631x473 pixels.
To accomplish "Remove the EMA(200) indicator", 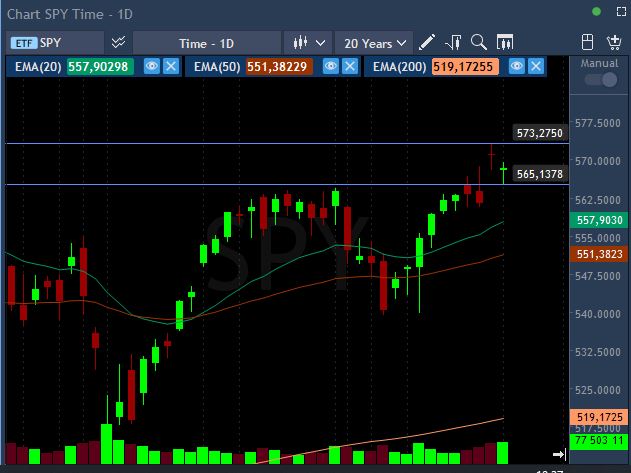I will (536, 66).
